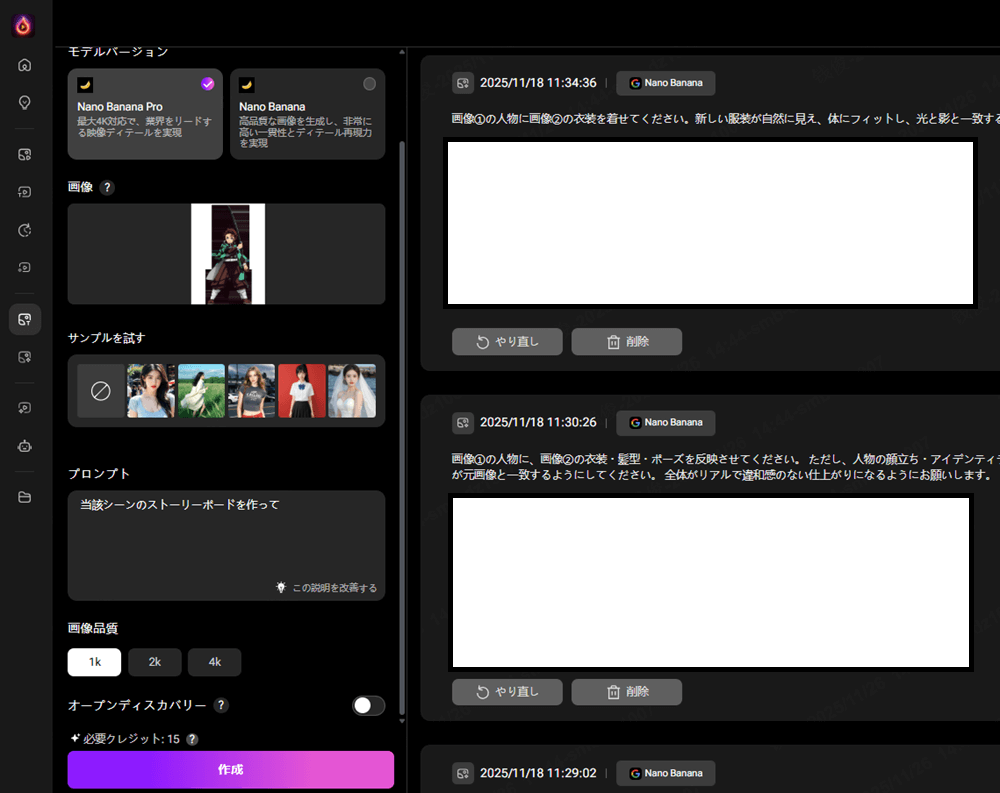Click the image tool icon beside the 11:30:26 timestamp
Screen dimensions: 1000x793
[463, 423]
